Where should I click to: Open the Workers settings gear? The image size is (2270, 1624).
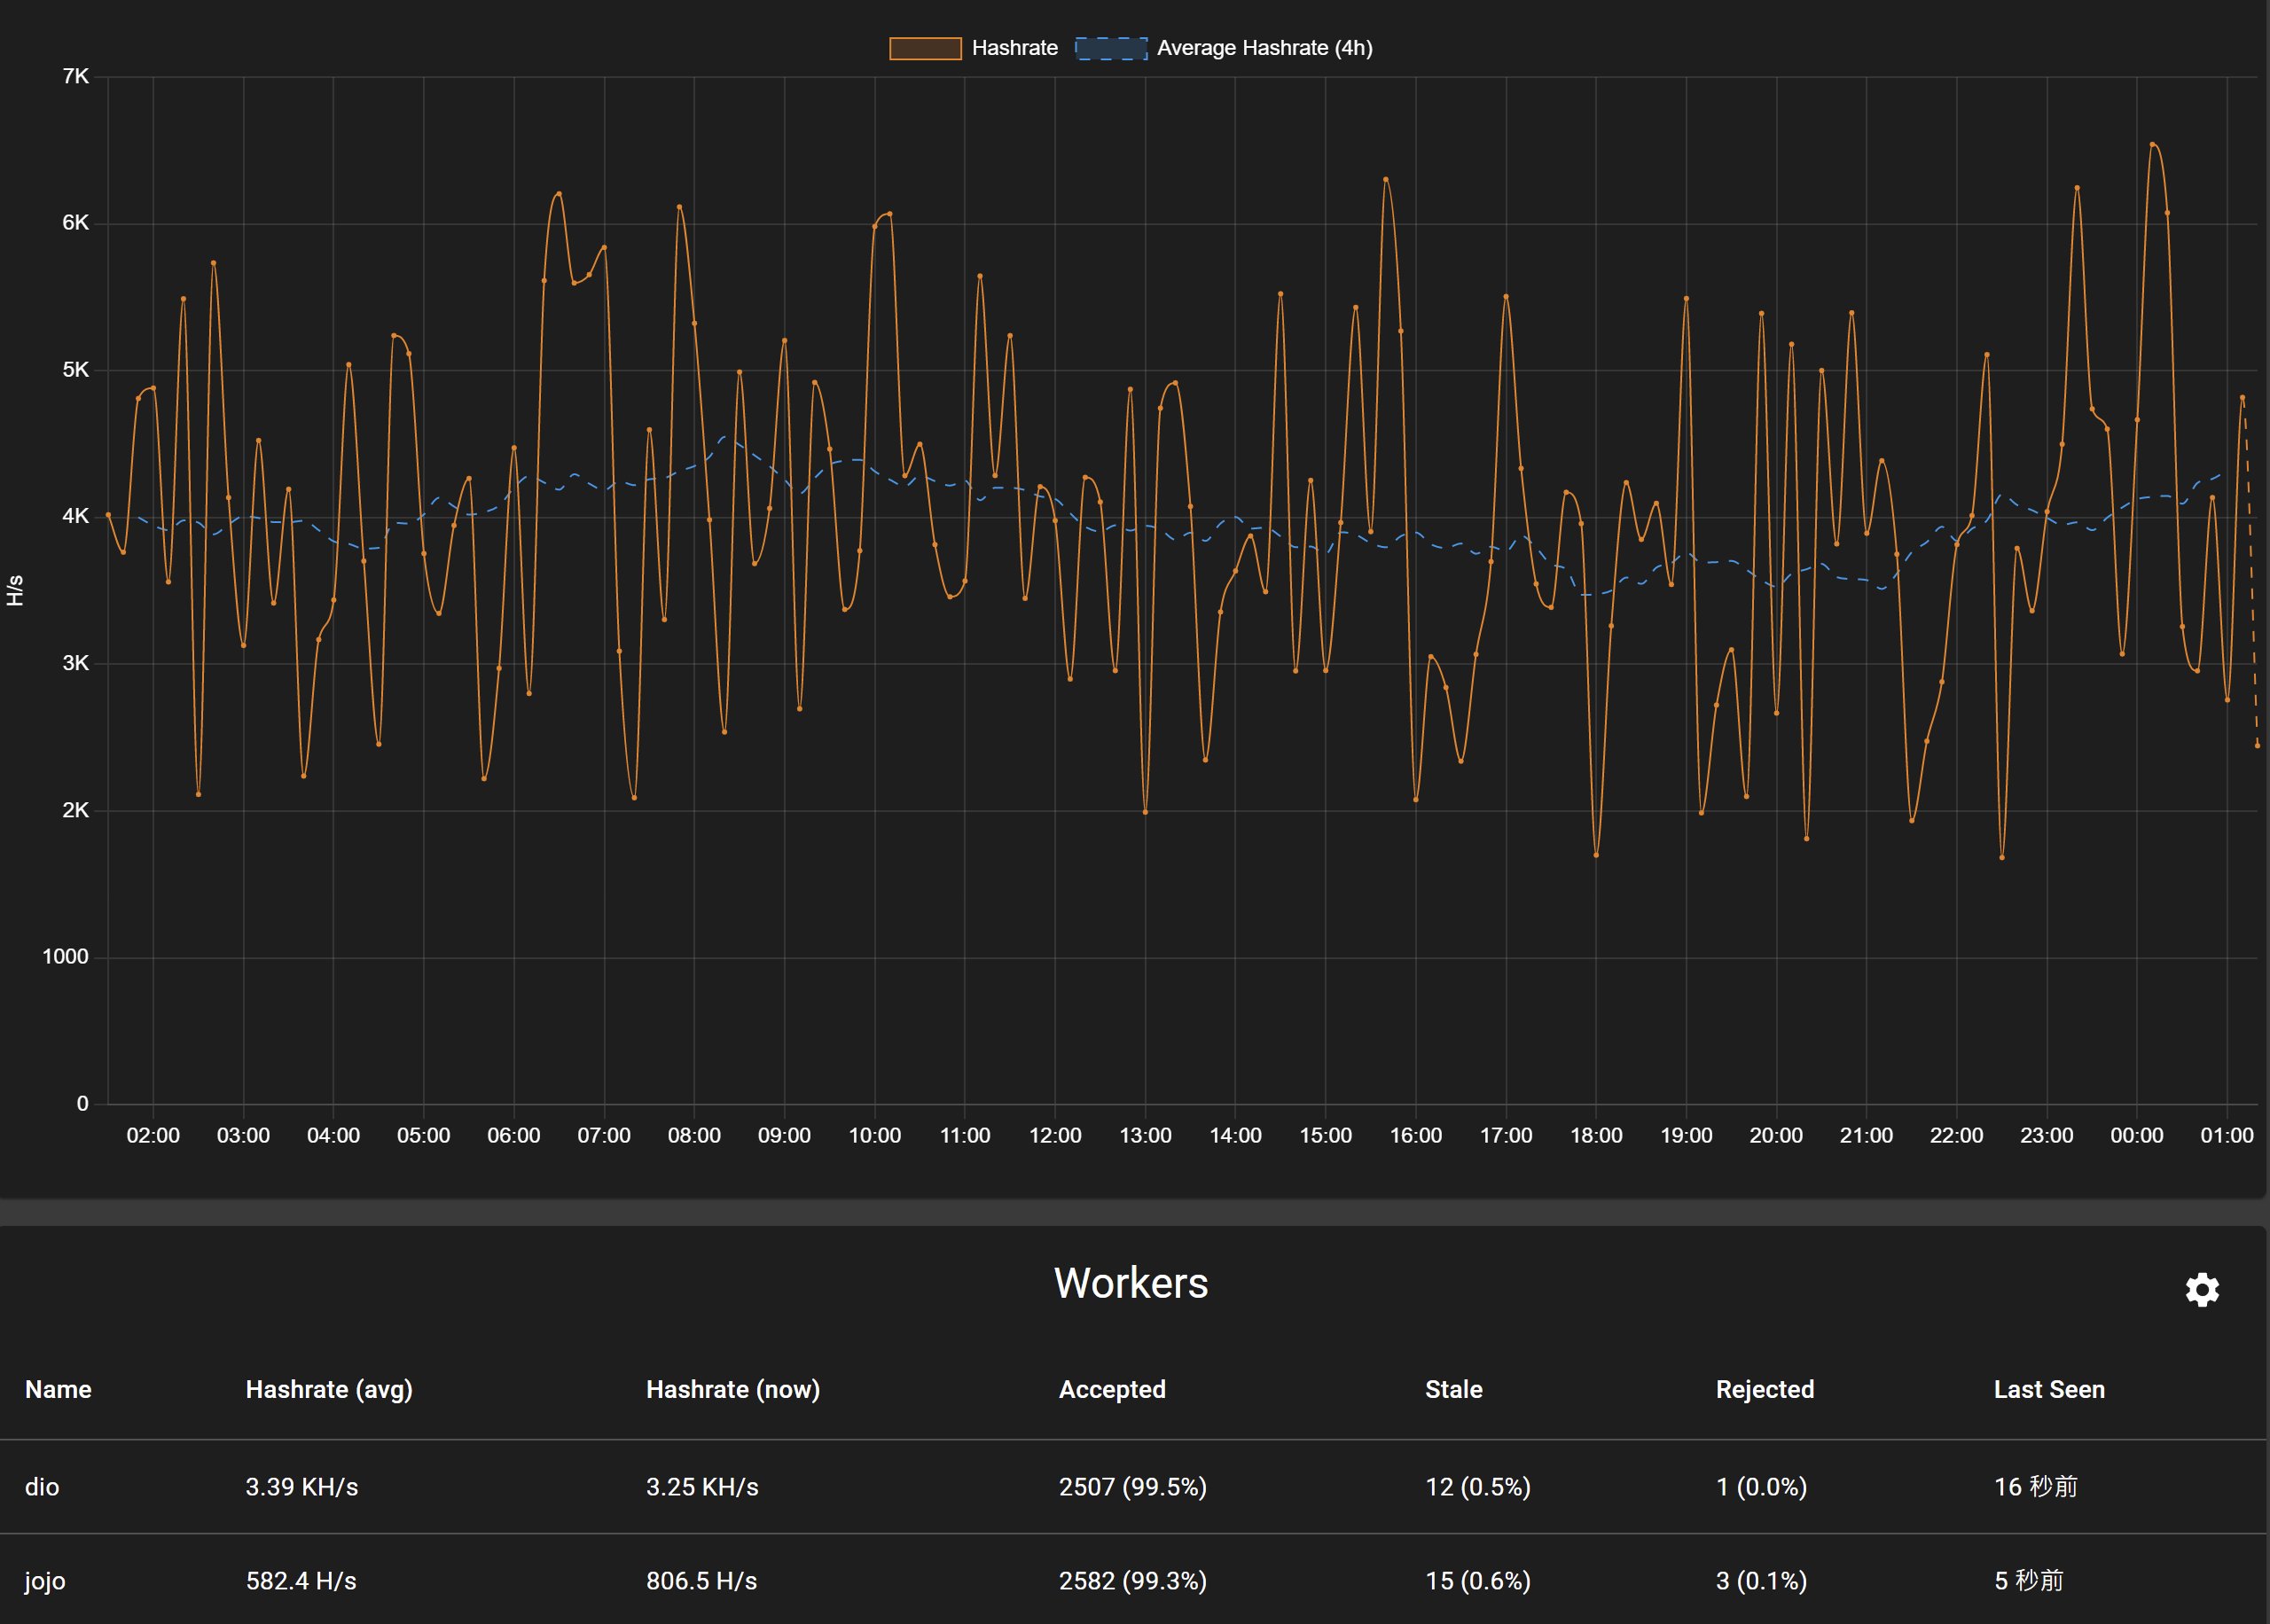[2202, 1290]
